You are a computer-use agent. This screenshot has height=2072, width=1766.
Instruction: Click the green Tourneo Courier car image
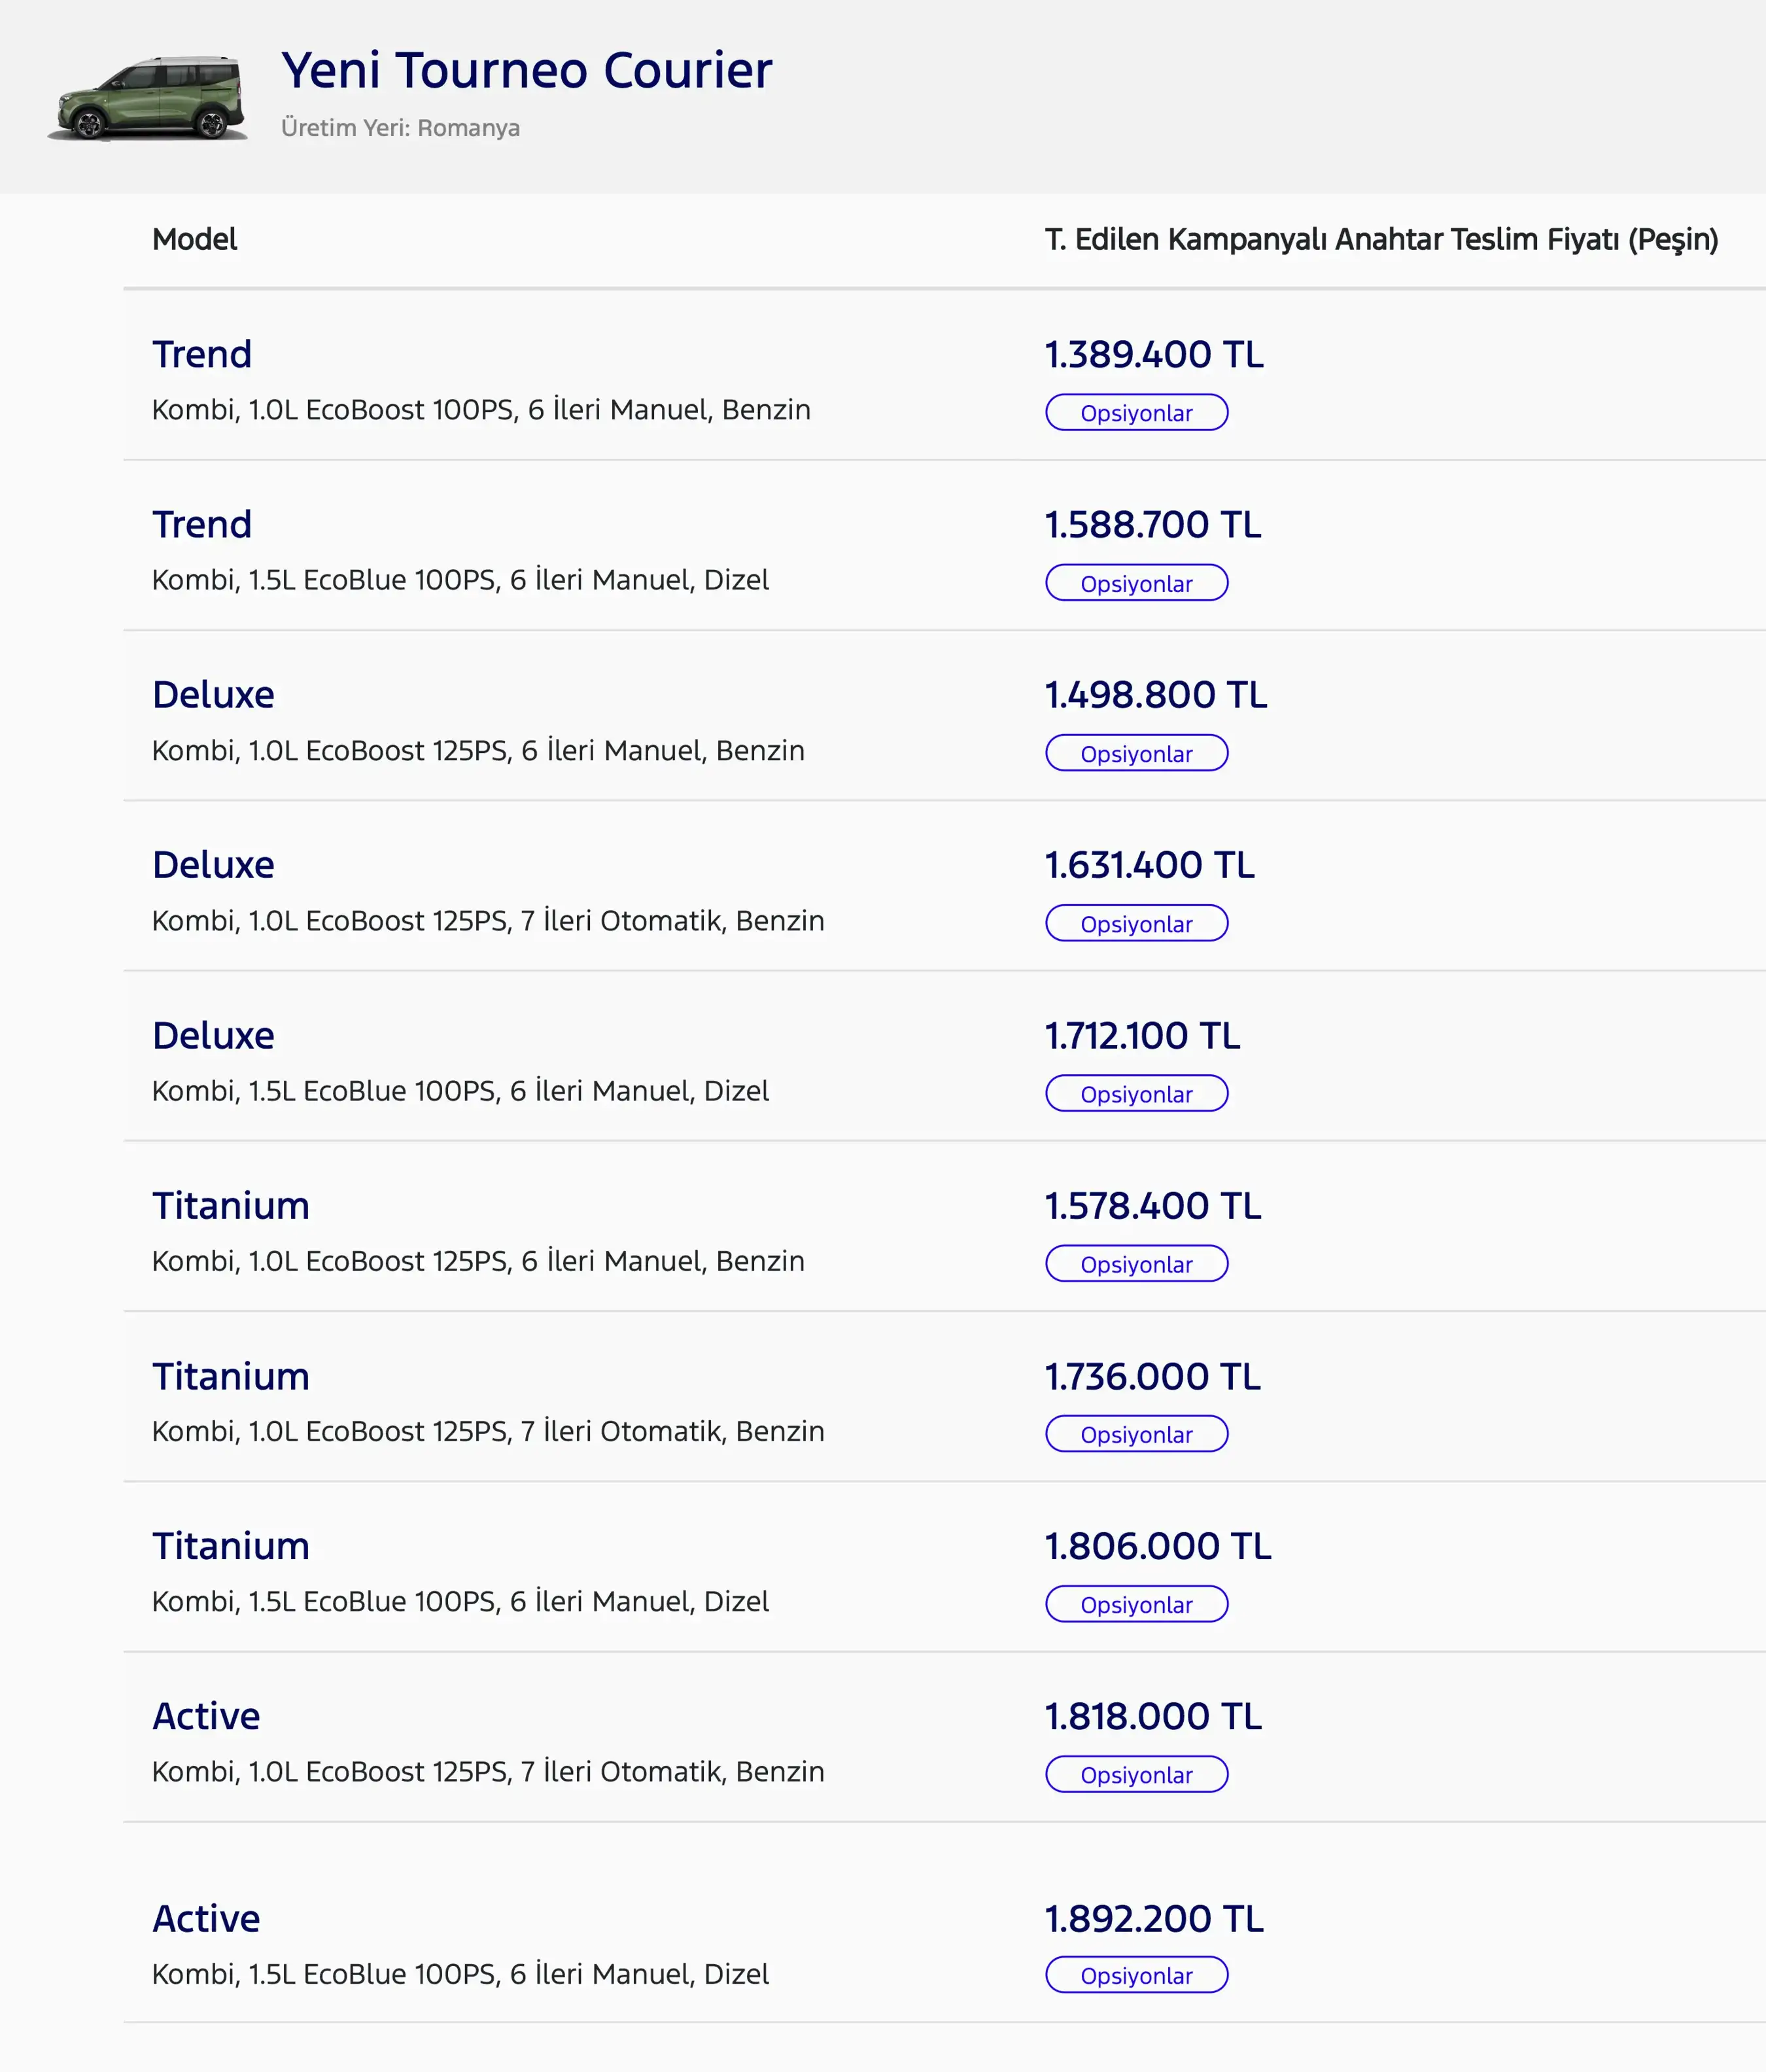coord(147,98)
